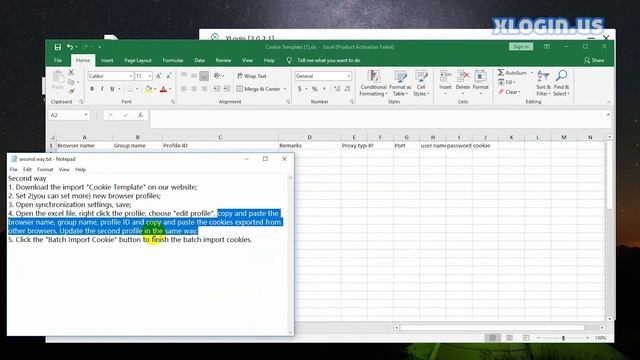Click the Select All corner triangle in Excel
640x360 pixels.
[52, 137]
